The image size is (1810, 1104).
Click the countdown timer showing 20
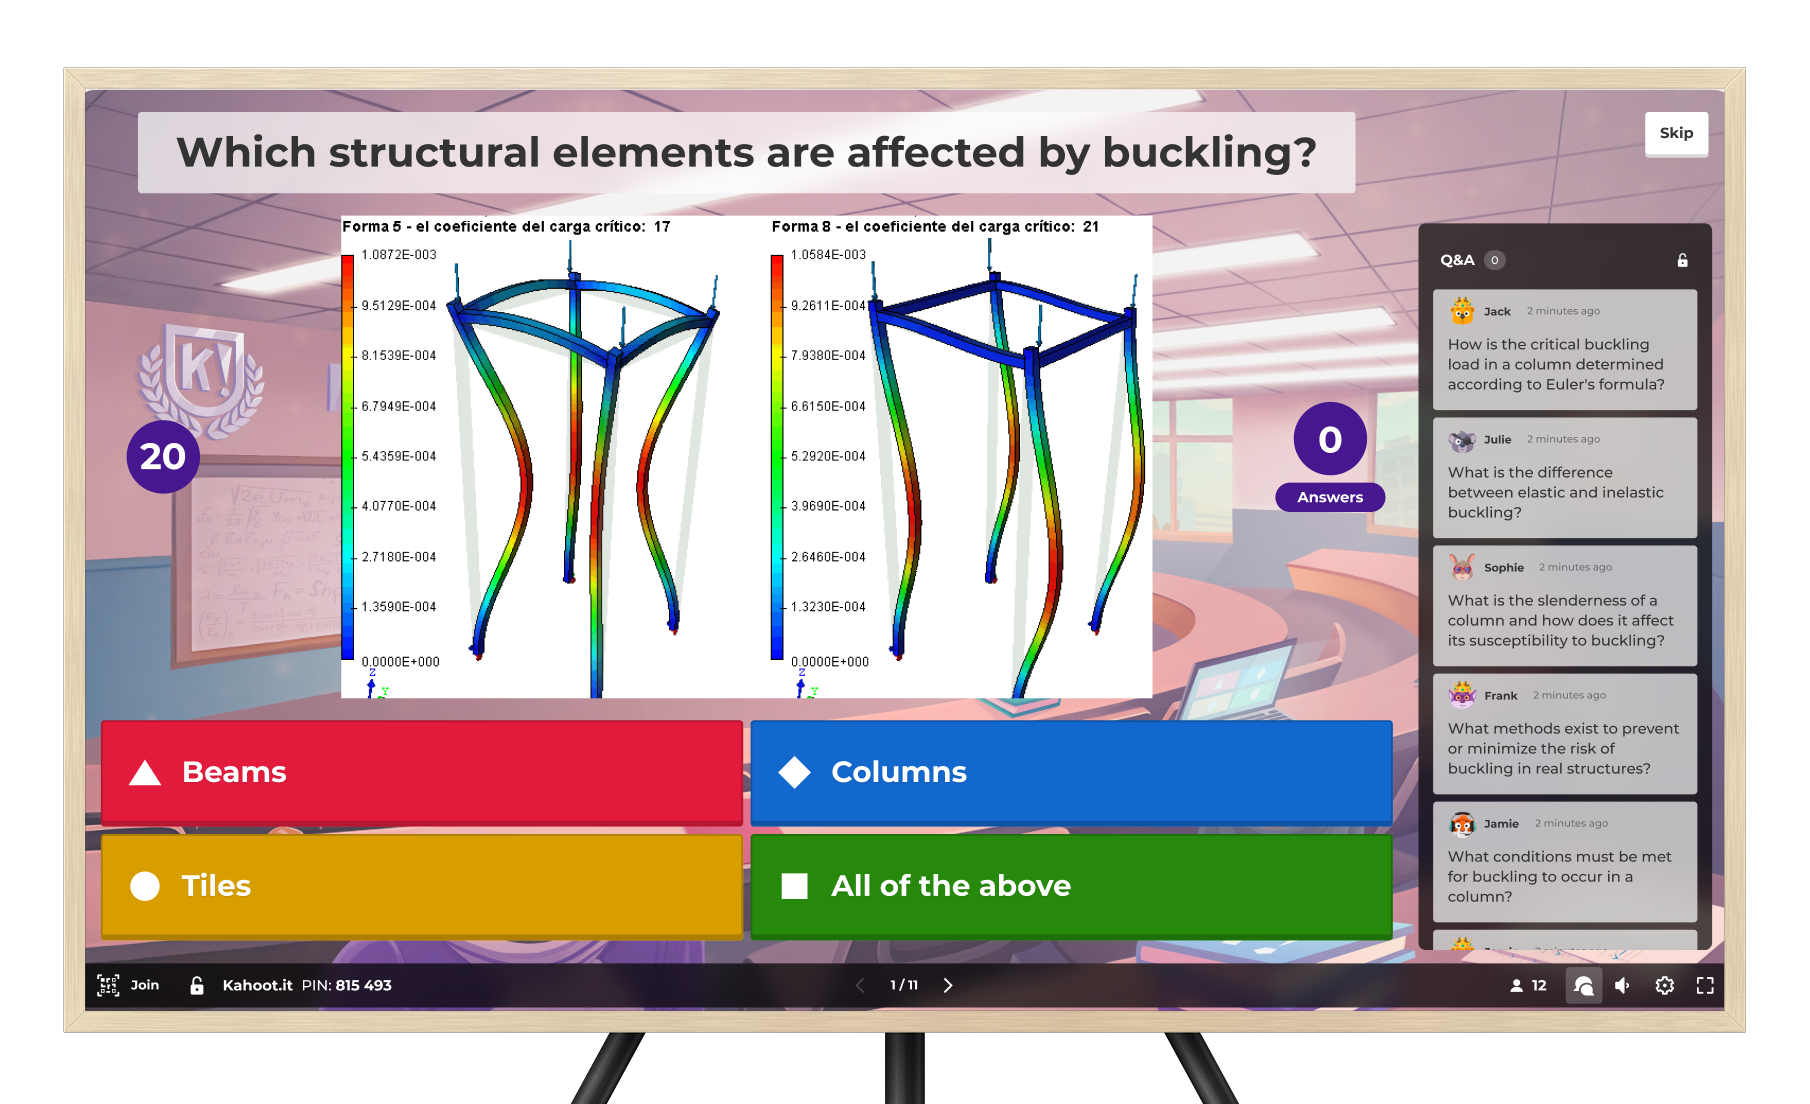(x=163, y=455)
